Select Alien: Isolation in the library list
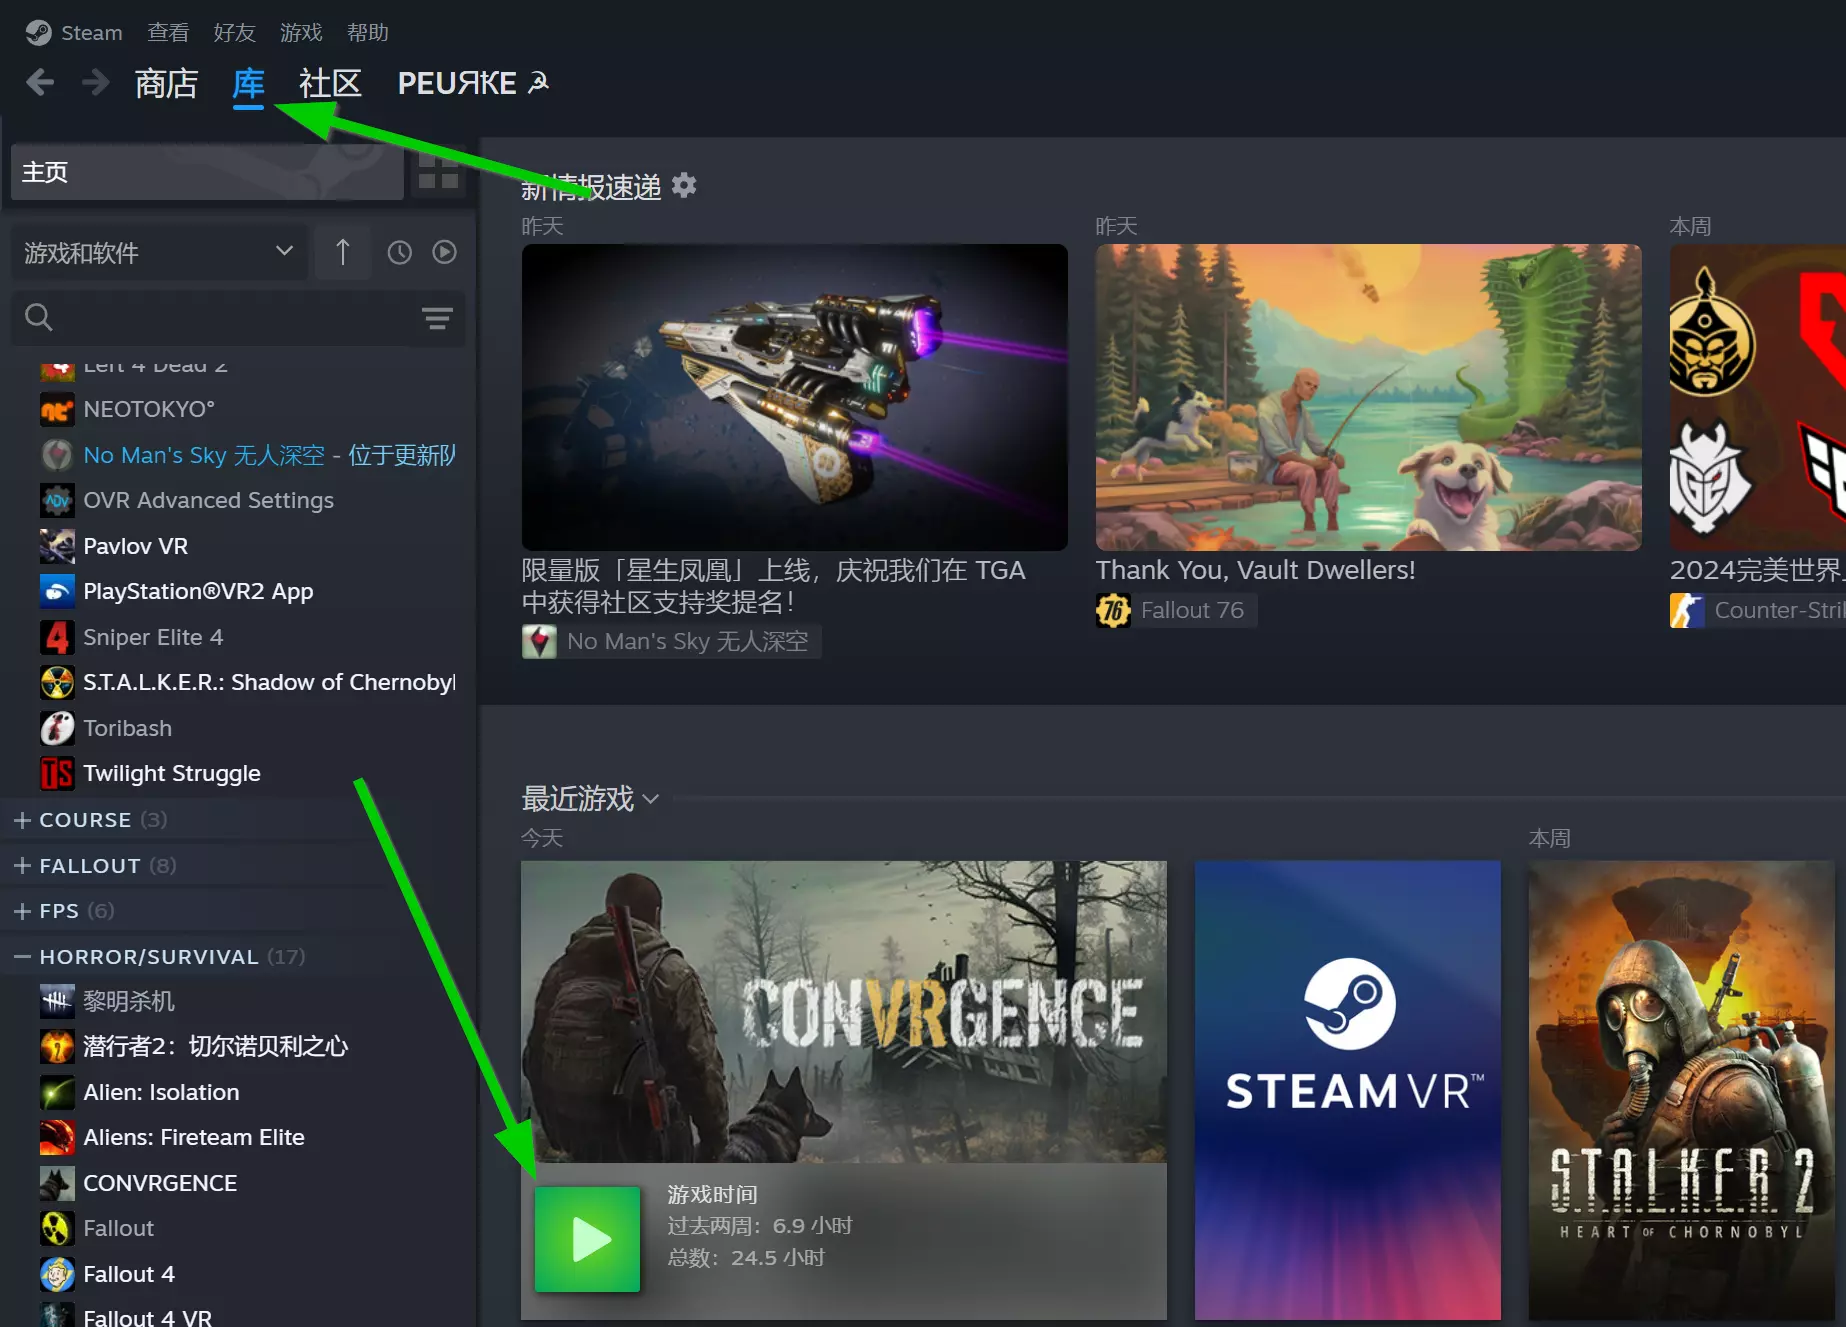 [x=161, y=1092]
